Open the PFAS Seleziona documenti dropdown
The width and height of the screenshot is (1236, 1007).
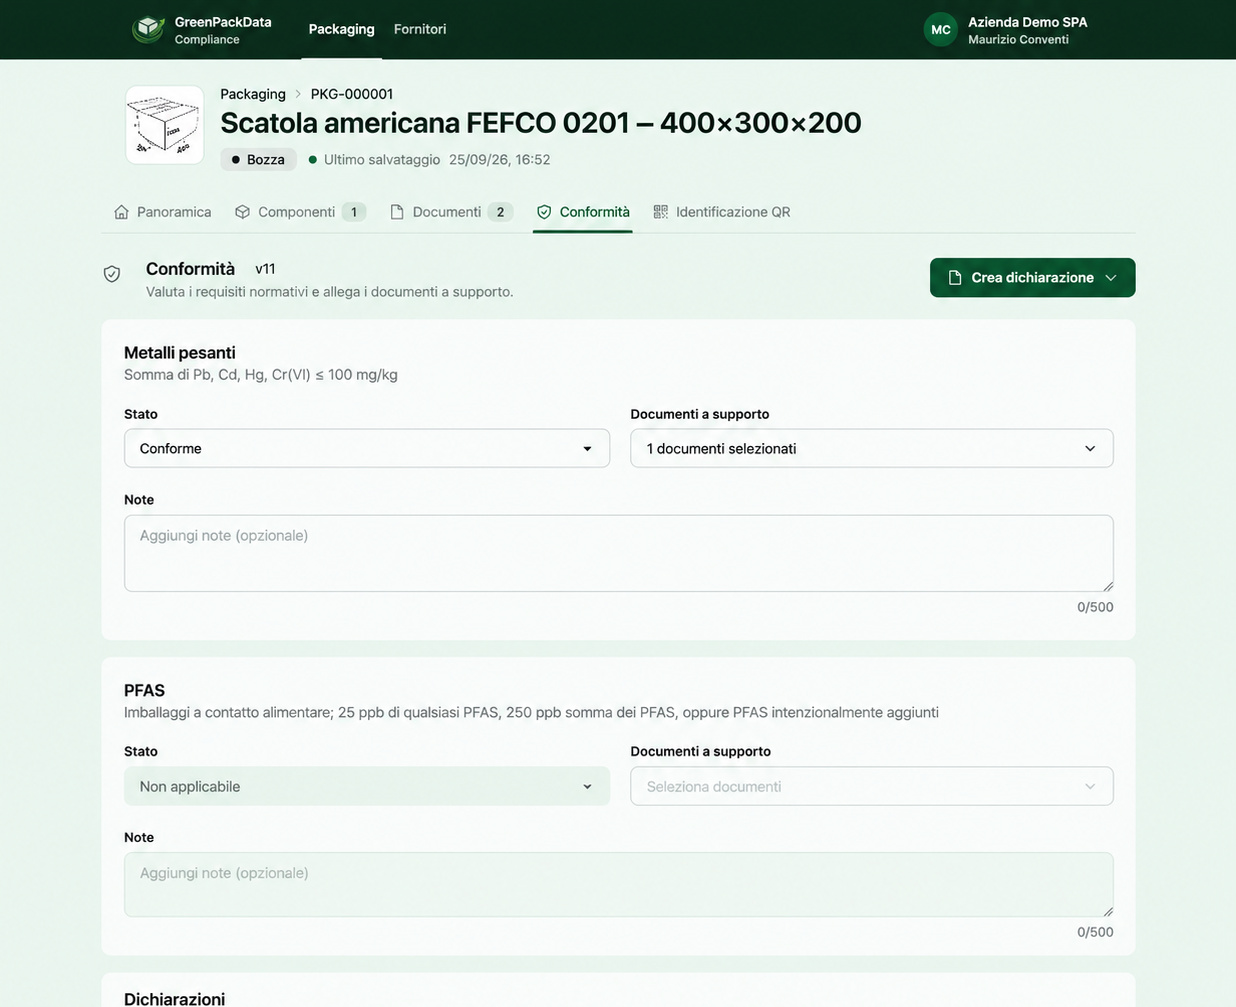872,786
